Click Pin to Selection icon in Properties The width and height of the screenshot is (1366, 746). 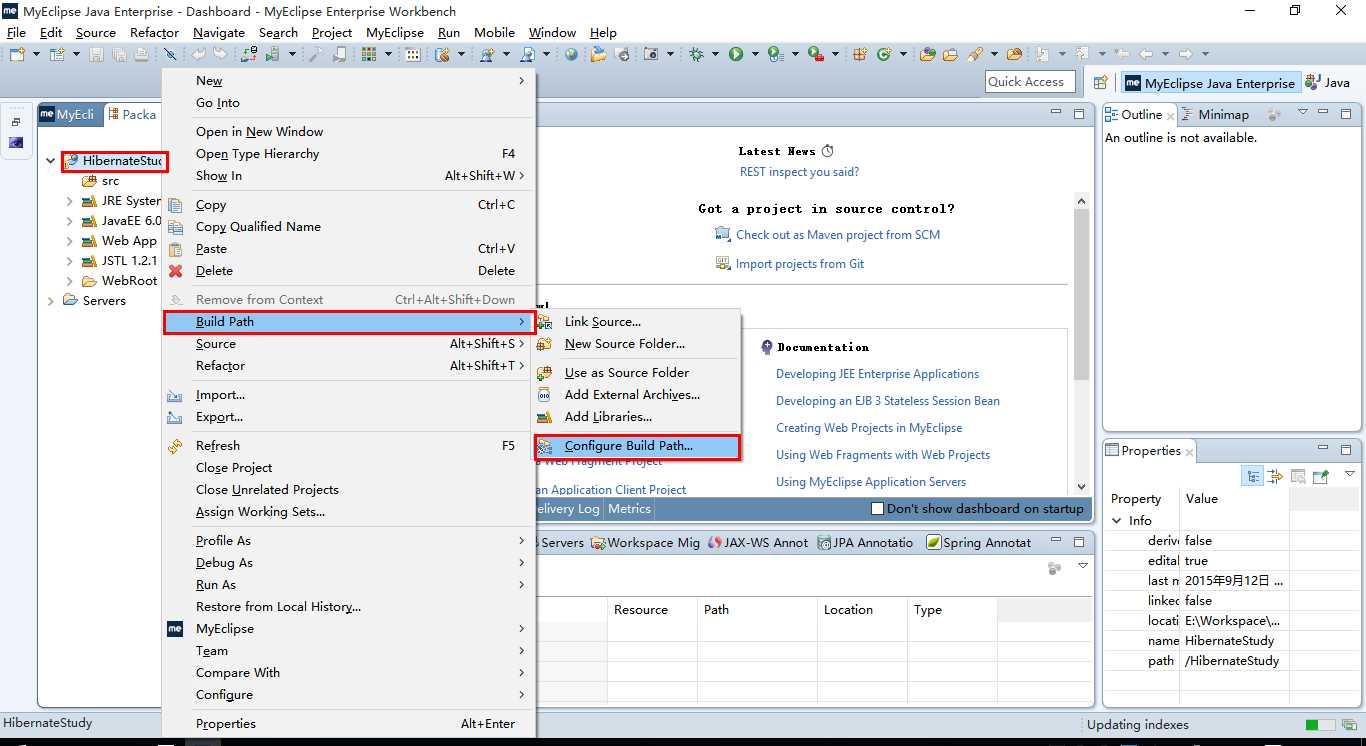pyautogui.click(x=1321, y=476)
